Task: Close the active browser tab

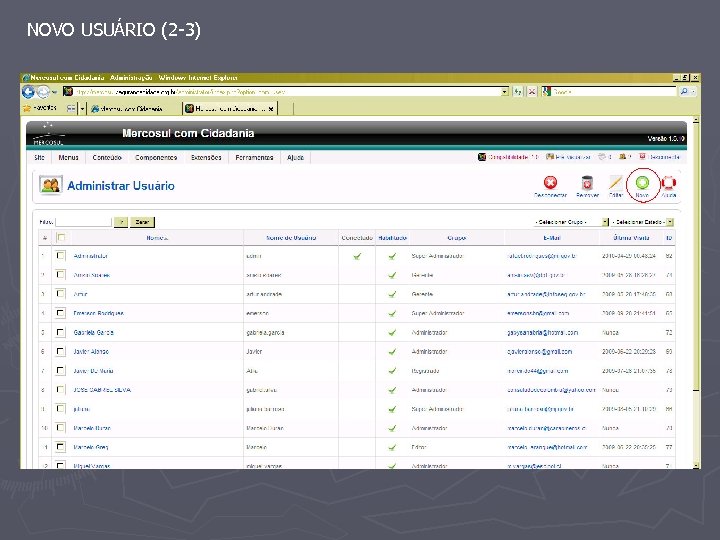Action: coord(271,109)
